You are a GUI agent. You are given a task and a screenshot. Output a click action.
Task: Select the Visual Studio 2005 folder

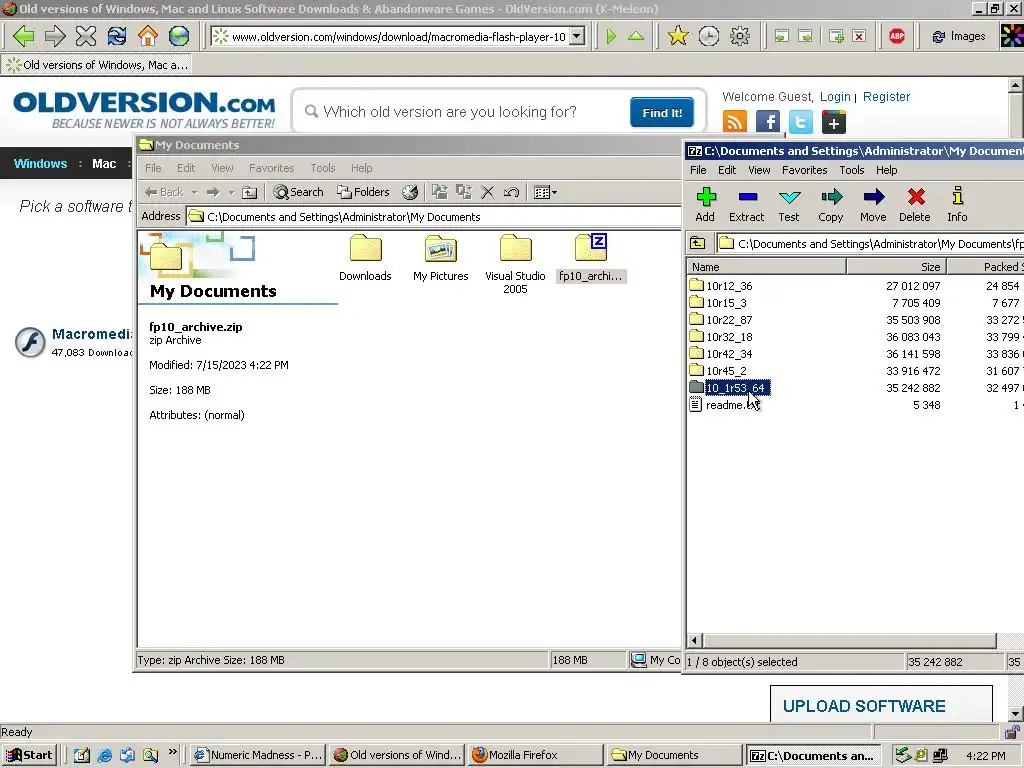(x=515, y=264)
